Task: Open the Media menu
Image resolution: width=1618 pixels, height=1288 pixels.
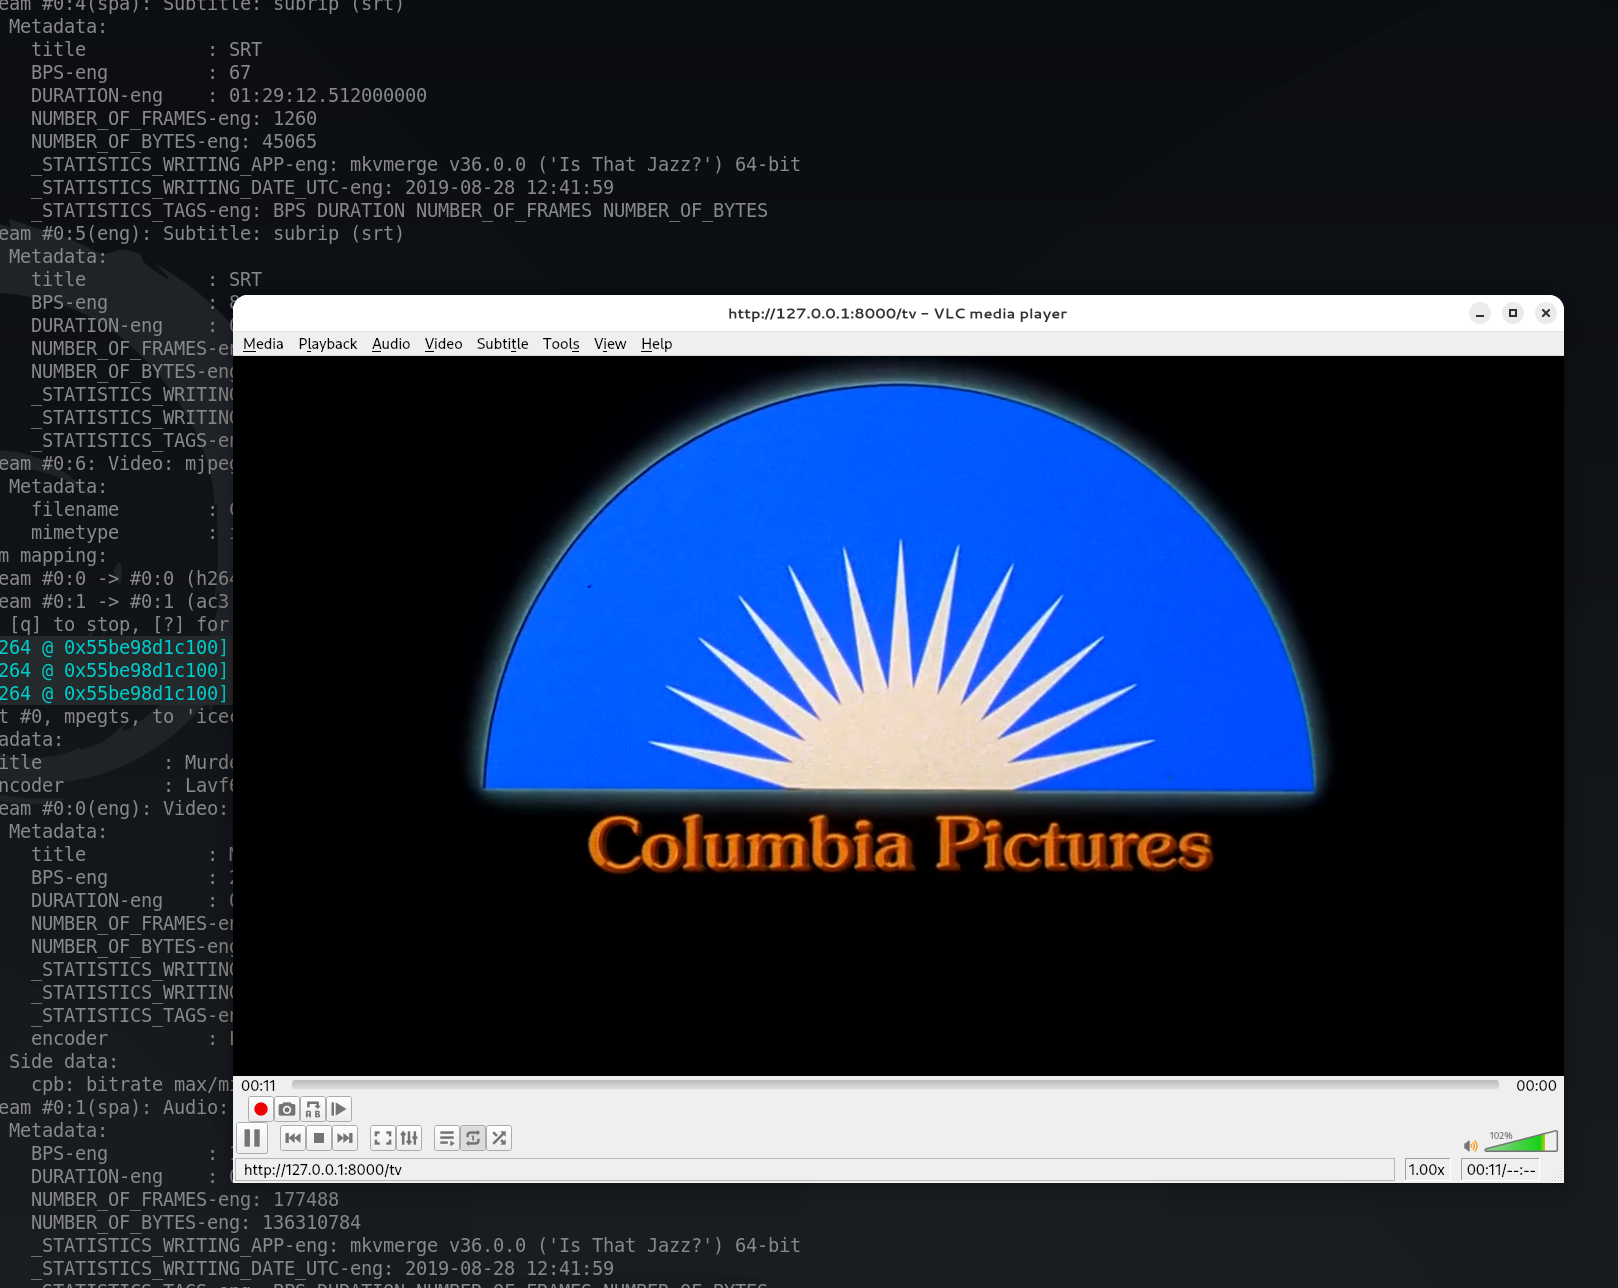Action: (x=263, y=344)
